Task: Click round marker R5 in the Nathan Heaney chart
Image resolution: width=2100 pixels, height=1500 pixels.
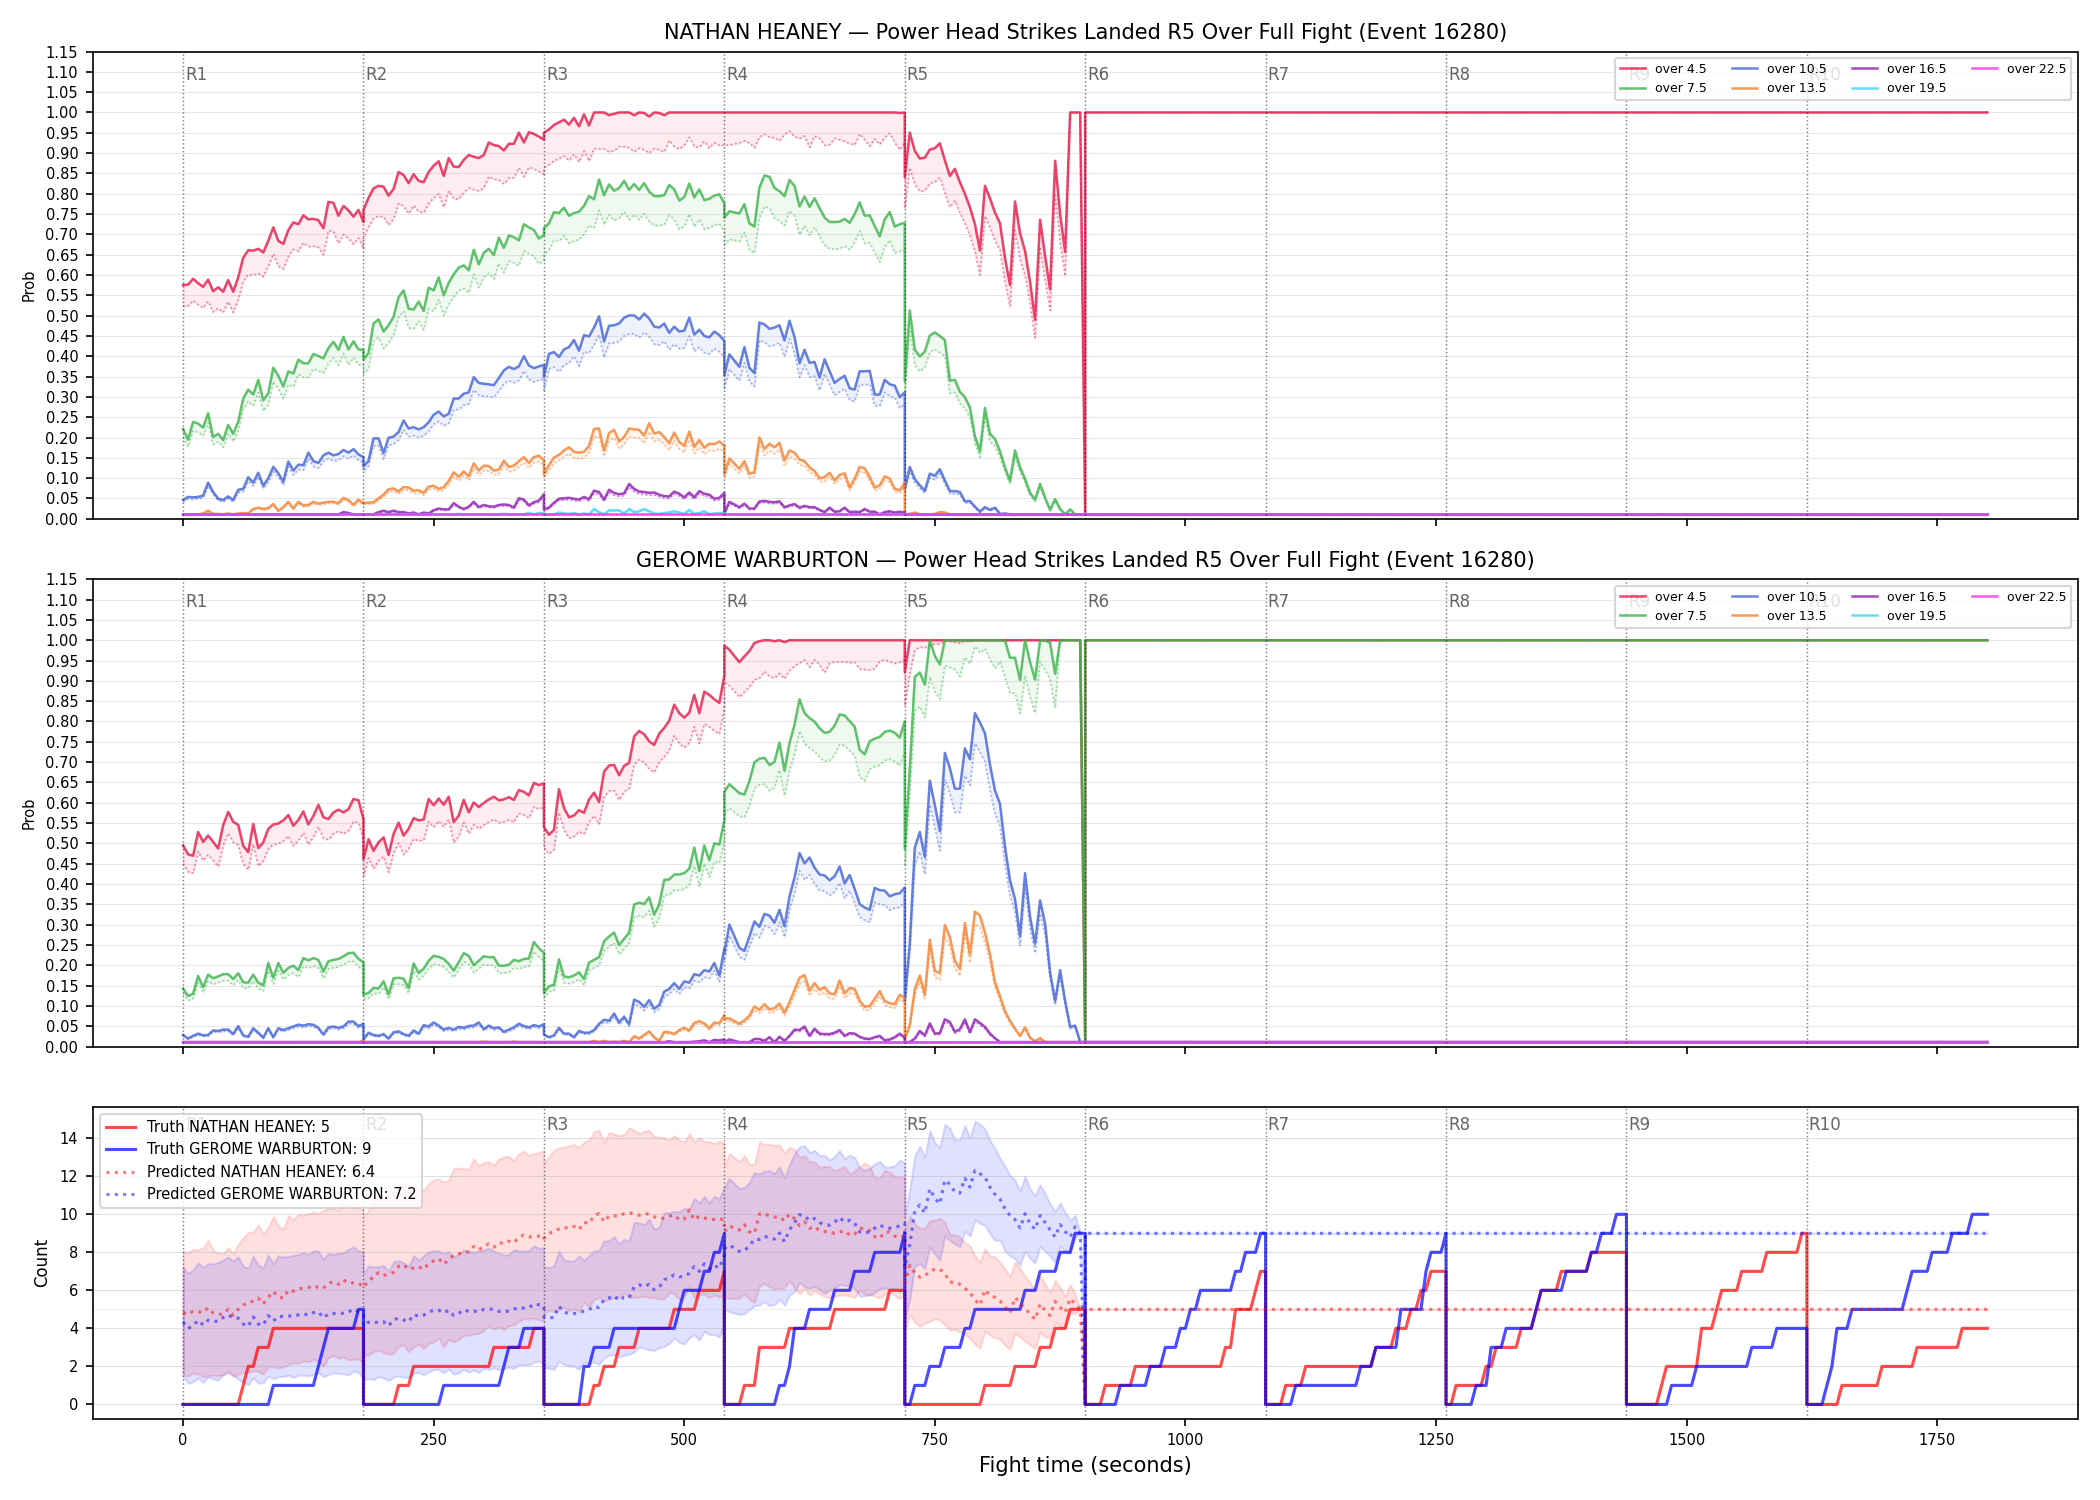Action: [x=917, y=74]
